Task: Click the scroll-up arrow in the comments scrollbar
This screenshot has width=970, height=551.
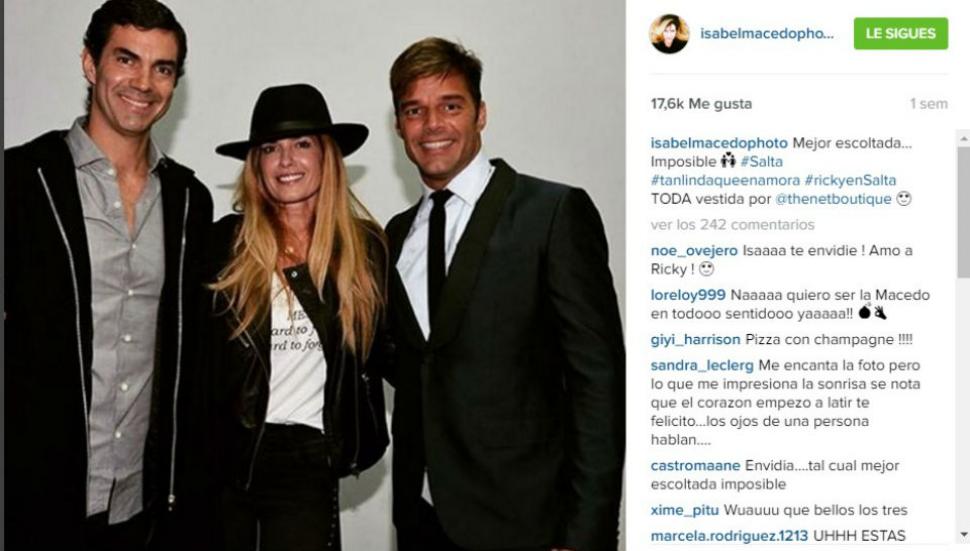Action: (963, 139)
